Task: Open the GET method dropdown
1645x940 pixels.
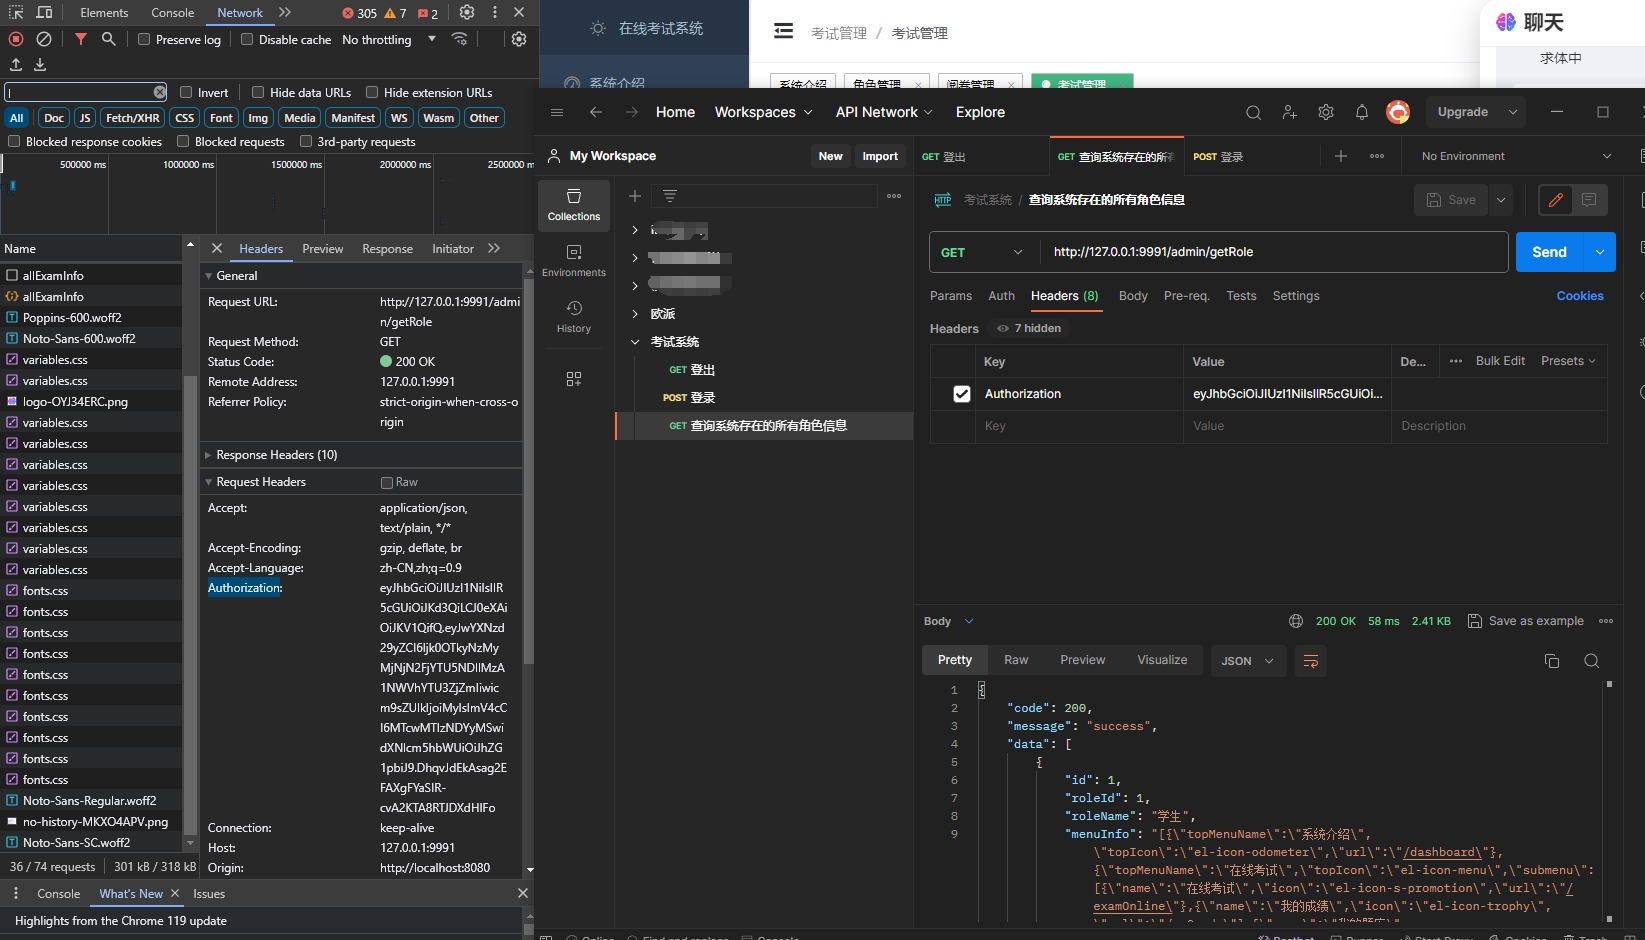Action: (982, 252)
